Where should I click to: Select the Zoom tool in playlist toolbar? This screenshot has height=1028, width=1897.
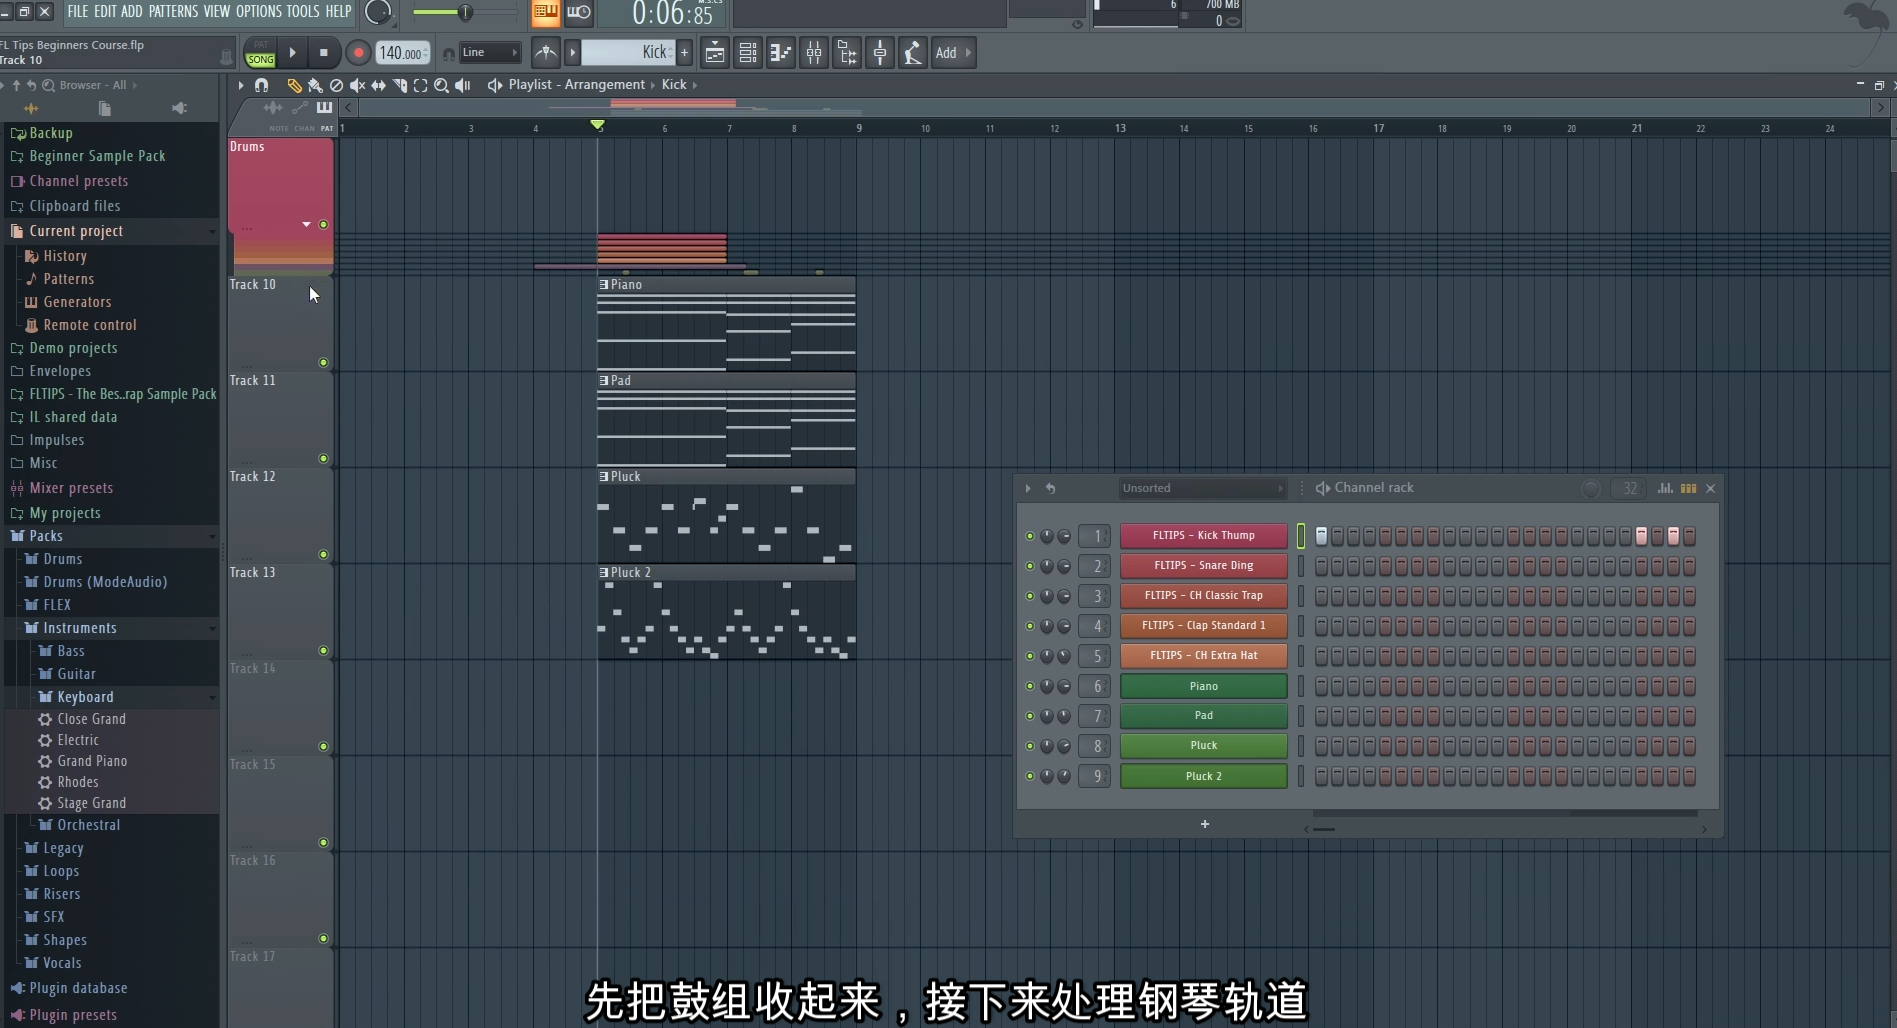point(441,85)
